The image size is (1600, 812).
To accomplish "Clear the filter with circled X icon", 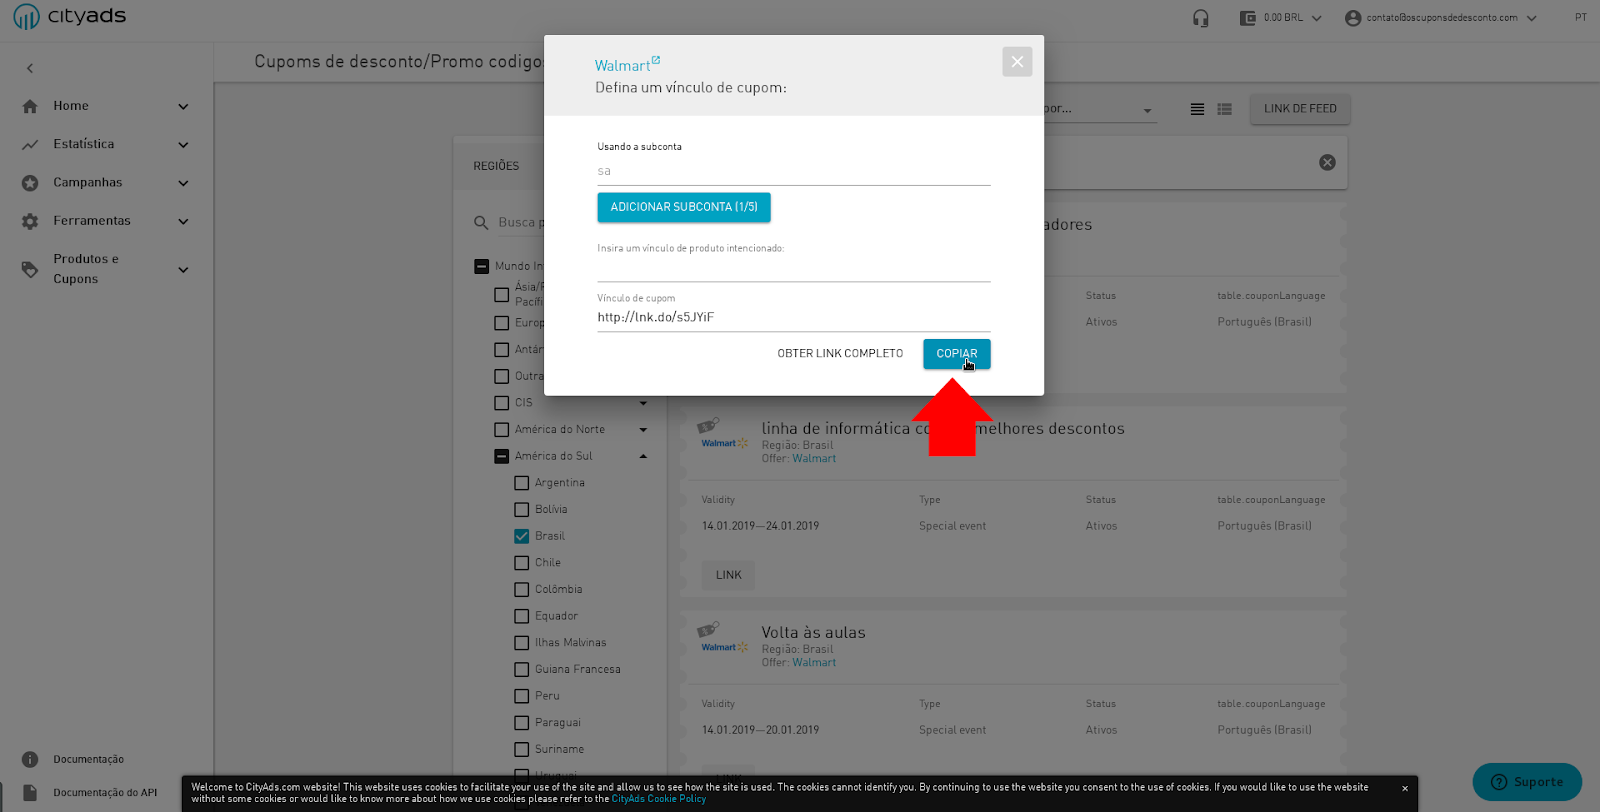I will point(1327,162).
